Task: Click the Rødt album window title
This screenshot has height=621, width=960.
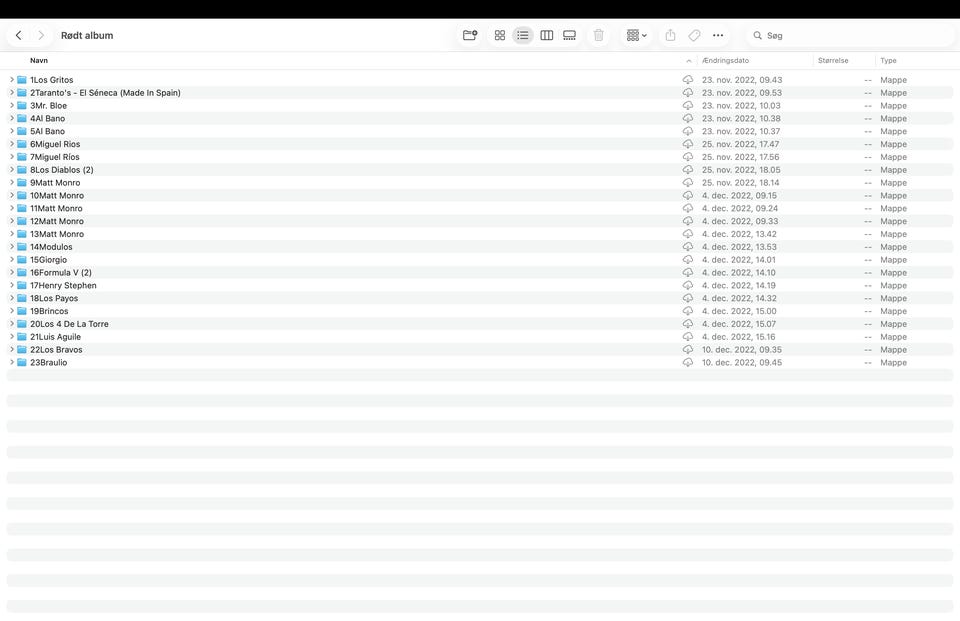Action: tap(87, 36)
